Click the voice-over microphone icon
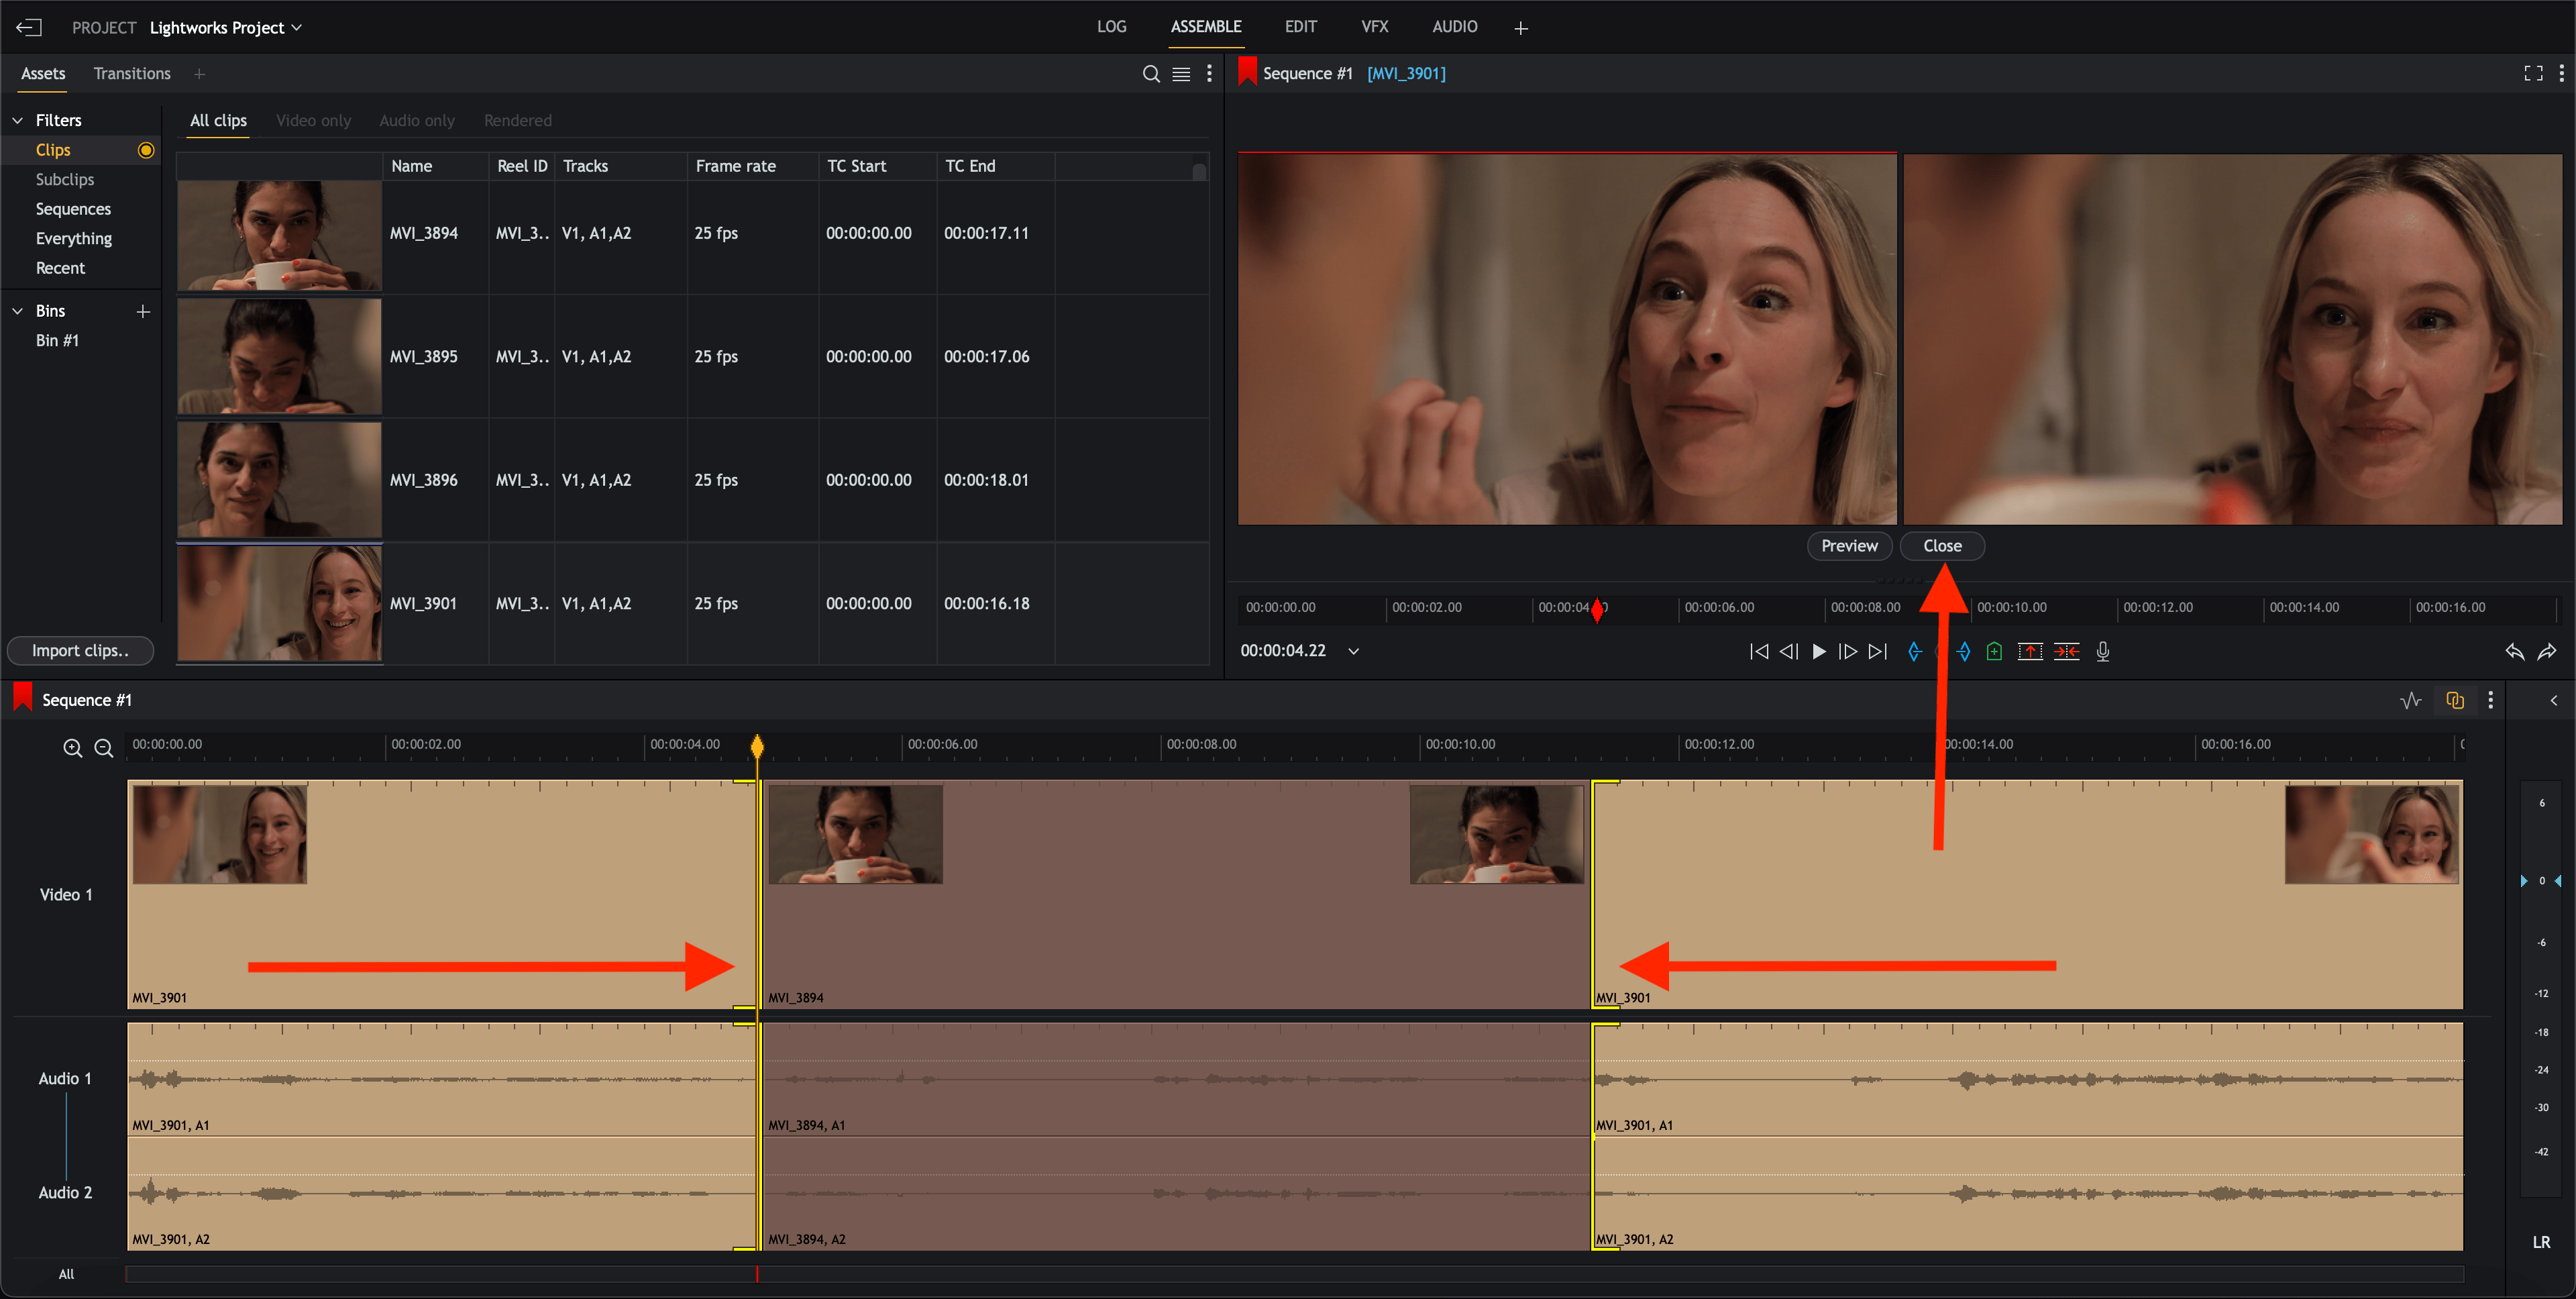Viewport: 2576px width, 1299px height. (x=2103, y=652)
